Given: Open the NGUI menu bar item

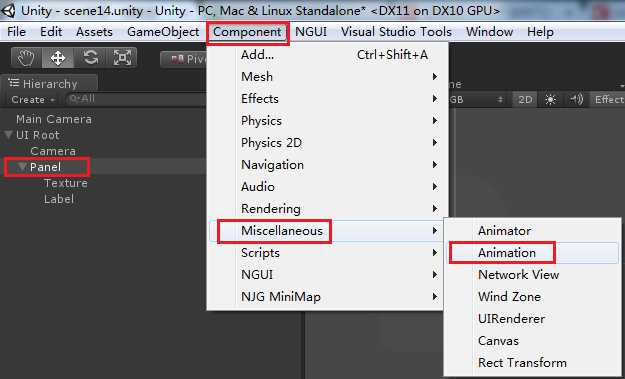Looking at the screenshot, I should (x=311, y=32).
